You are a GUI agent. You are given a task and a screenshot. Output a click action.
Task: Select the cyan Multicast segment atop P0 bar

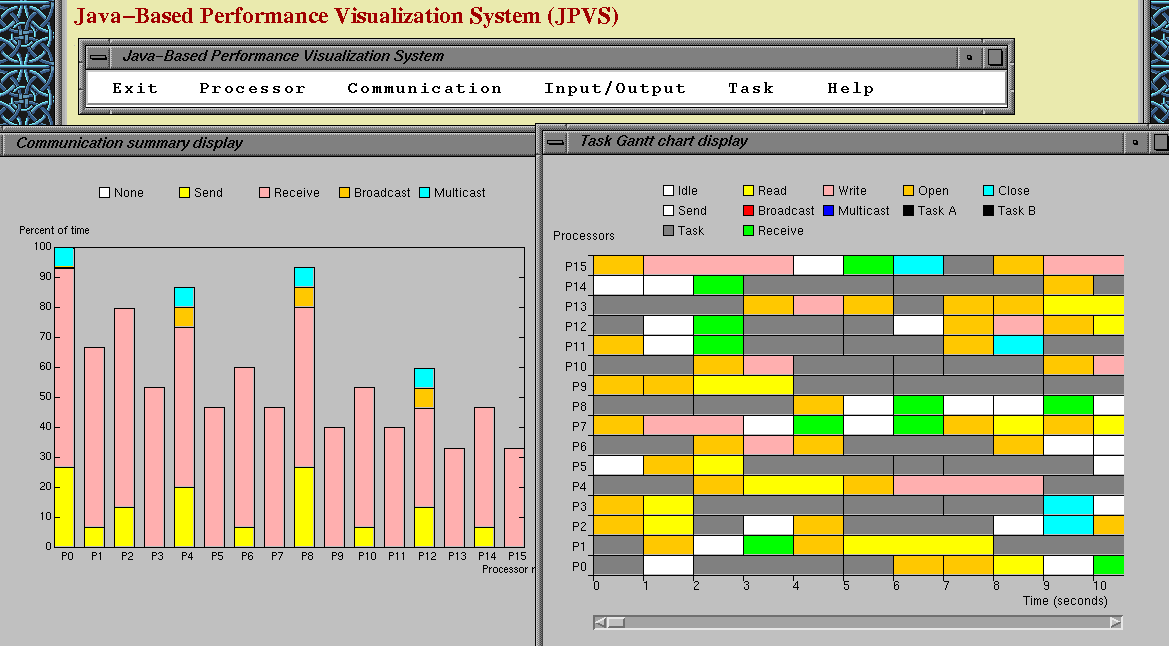tap(65, 257)
